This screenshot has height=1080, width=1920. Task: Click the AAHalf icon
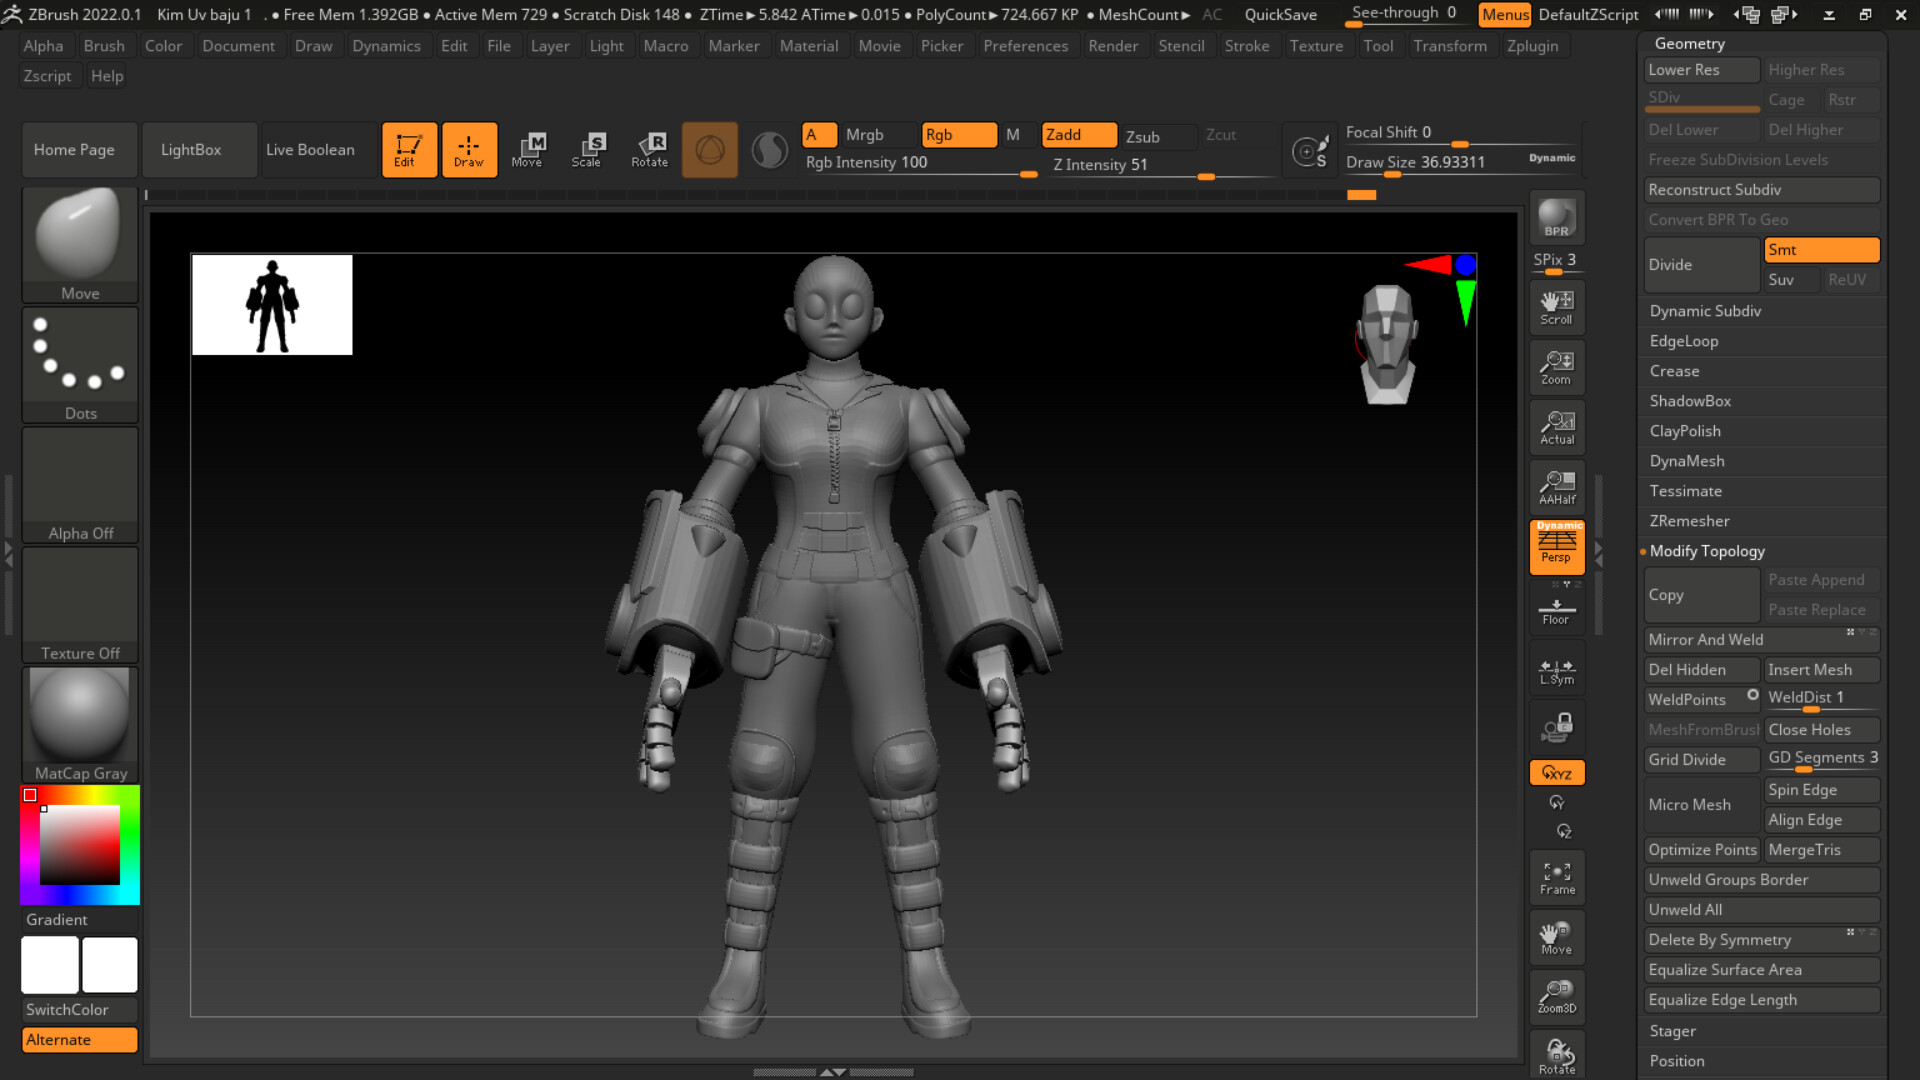click(x=1557, y=488)
